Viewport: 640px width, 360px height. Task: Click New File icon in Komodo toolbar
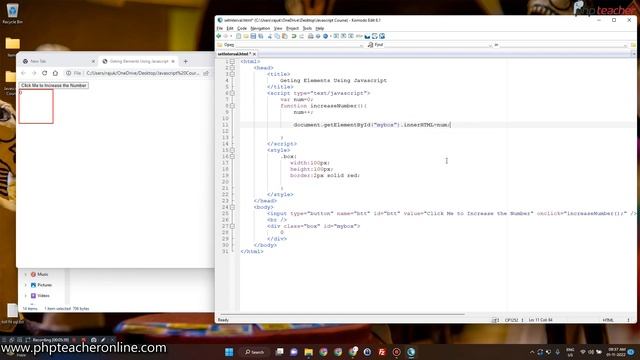(x=239, y=36)
